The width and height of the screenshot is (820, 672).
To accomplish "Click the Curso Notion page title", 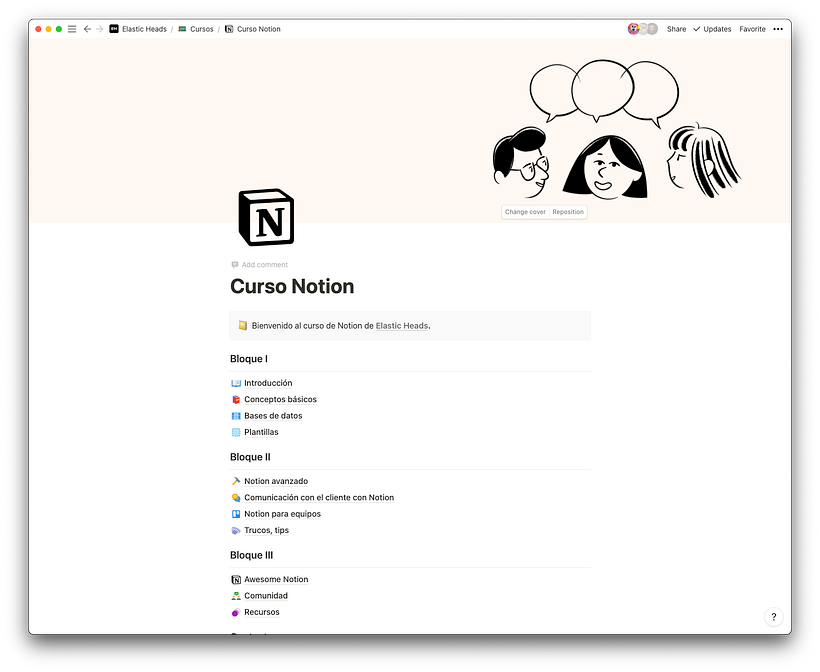I will coord(292,287).
